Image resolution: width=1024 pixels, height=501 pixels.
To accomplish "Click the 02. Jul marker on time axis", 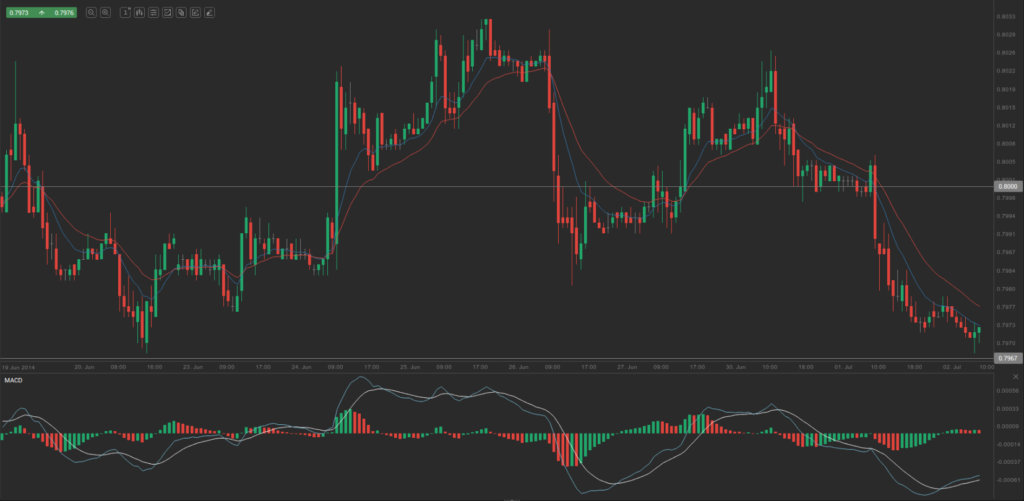I will (949, 367).
